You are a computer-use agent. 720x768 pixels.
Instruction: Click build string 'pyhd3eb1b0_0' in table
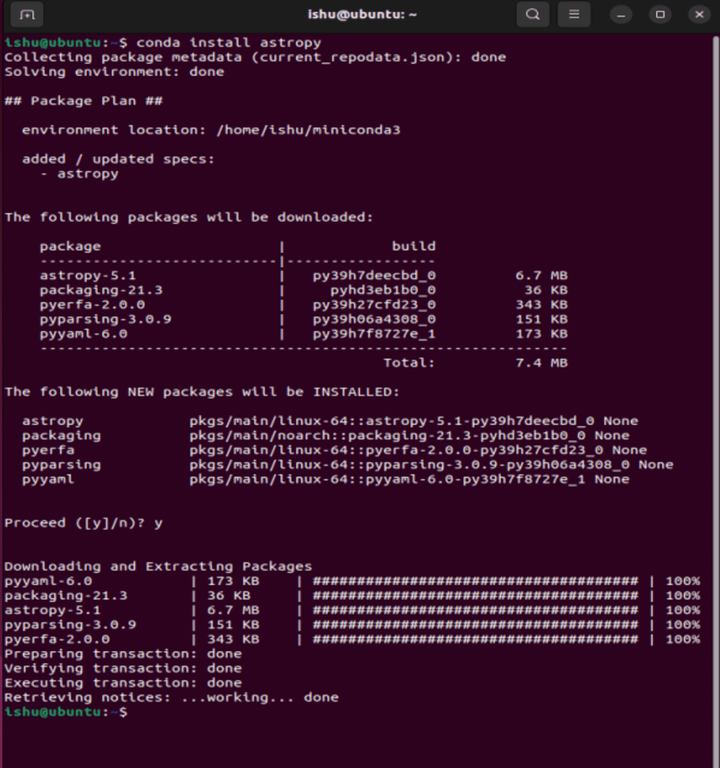pos(383,290)
